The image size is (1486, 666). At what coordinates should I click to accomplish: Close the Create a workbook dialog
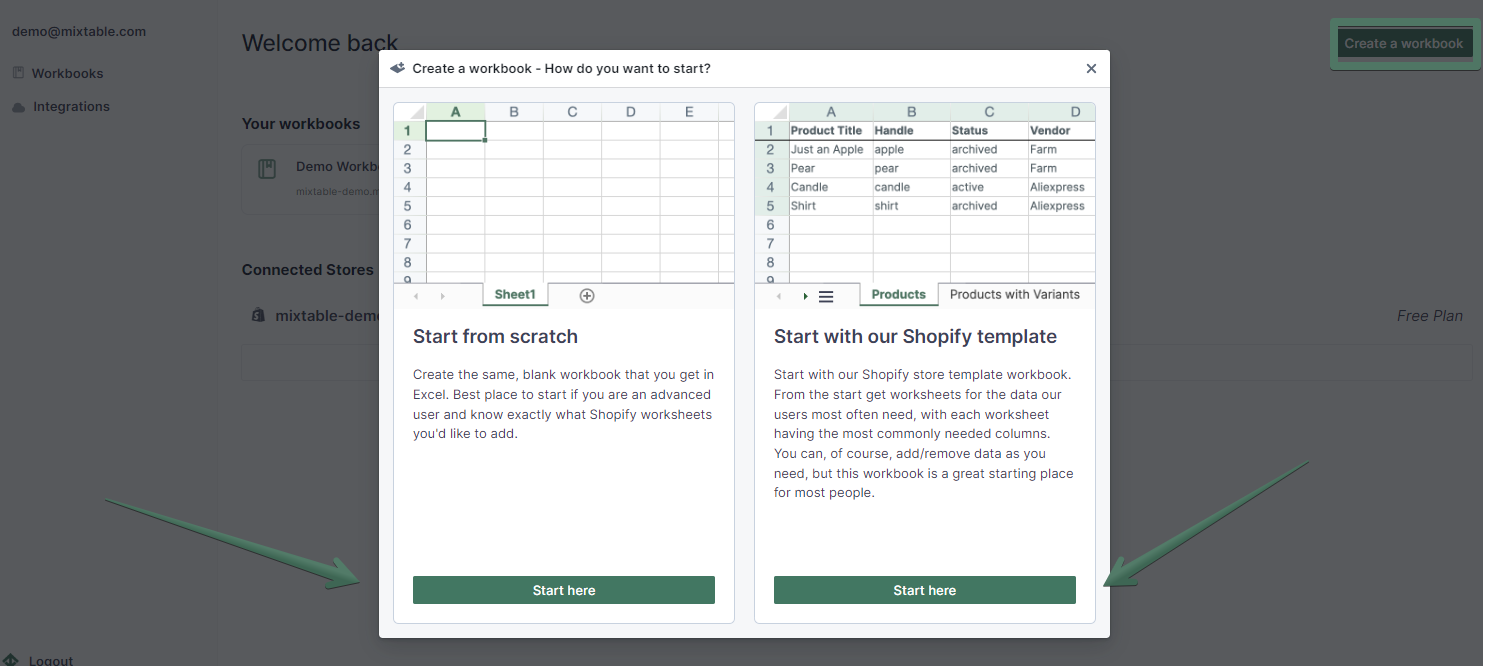(x=1091, y=69)
